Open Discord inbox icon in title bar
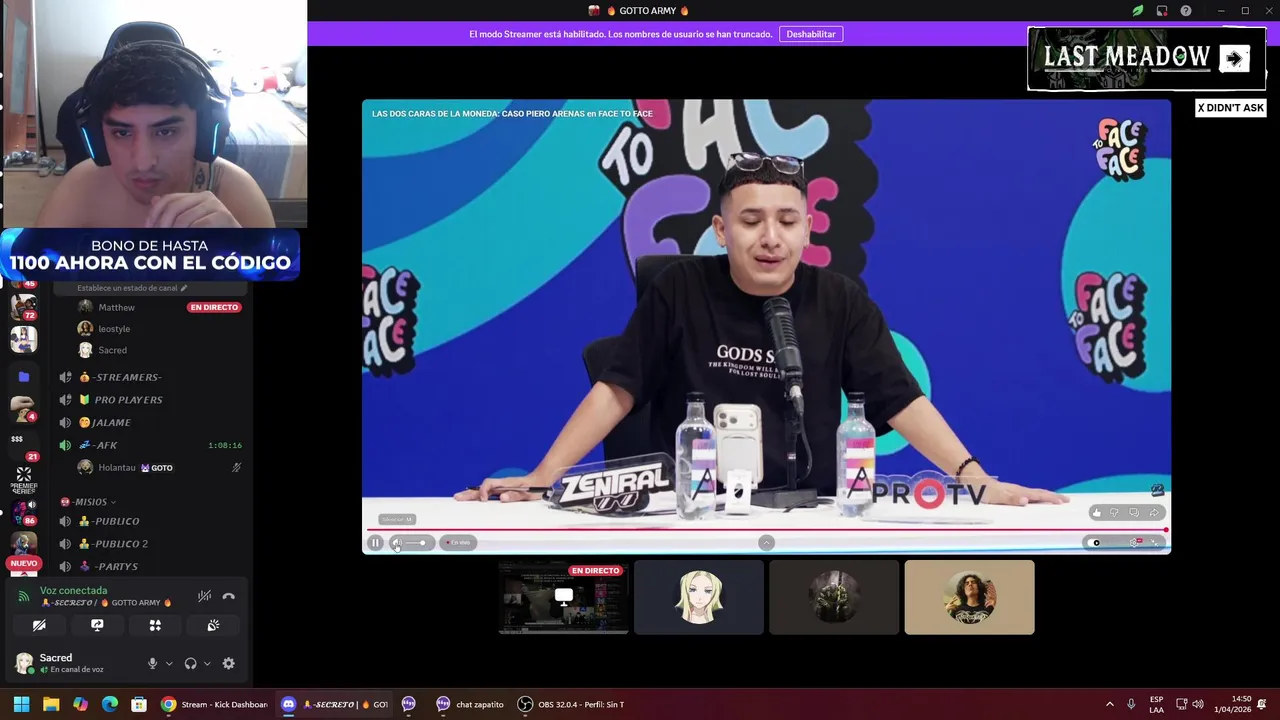 (1162, 11)
